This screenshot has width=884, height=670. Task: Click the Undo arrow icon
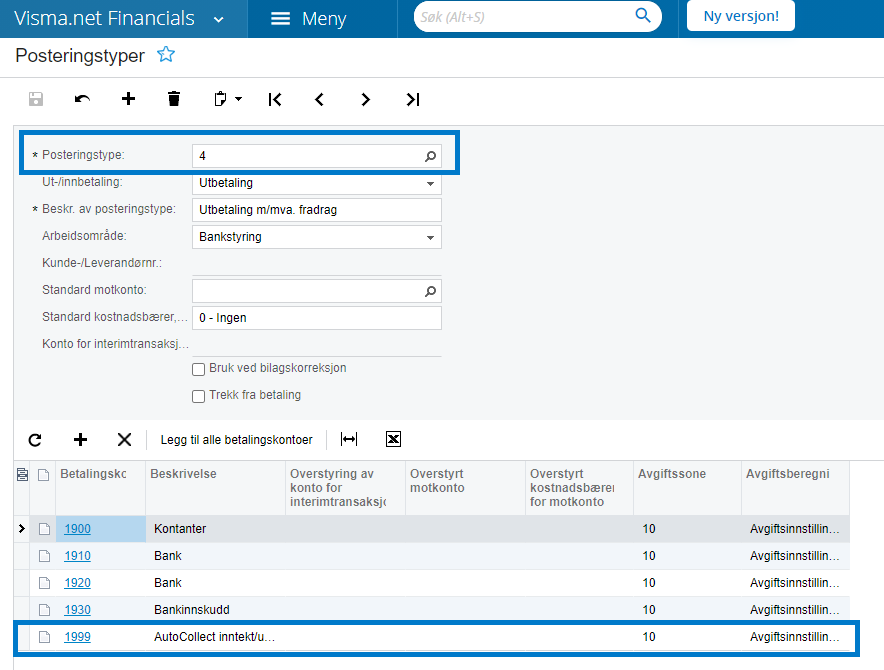click(x=82, y=99)
